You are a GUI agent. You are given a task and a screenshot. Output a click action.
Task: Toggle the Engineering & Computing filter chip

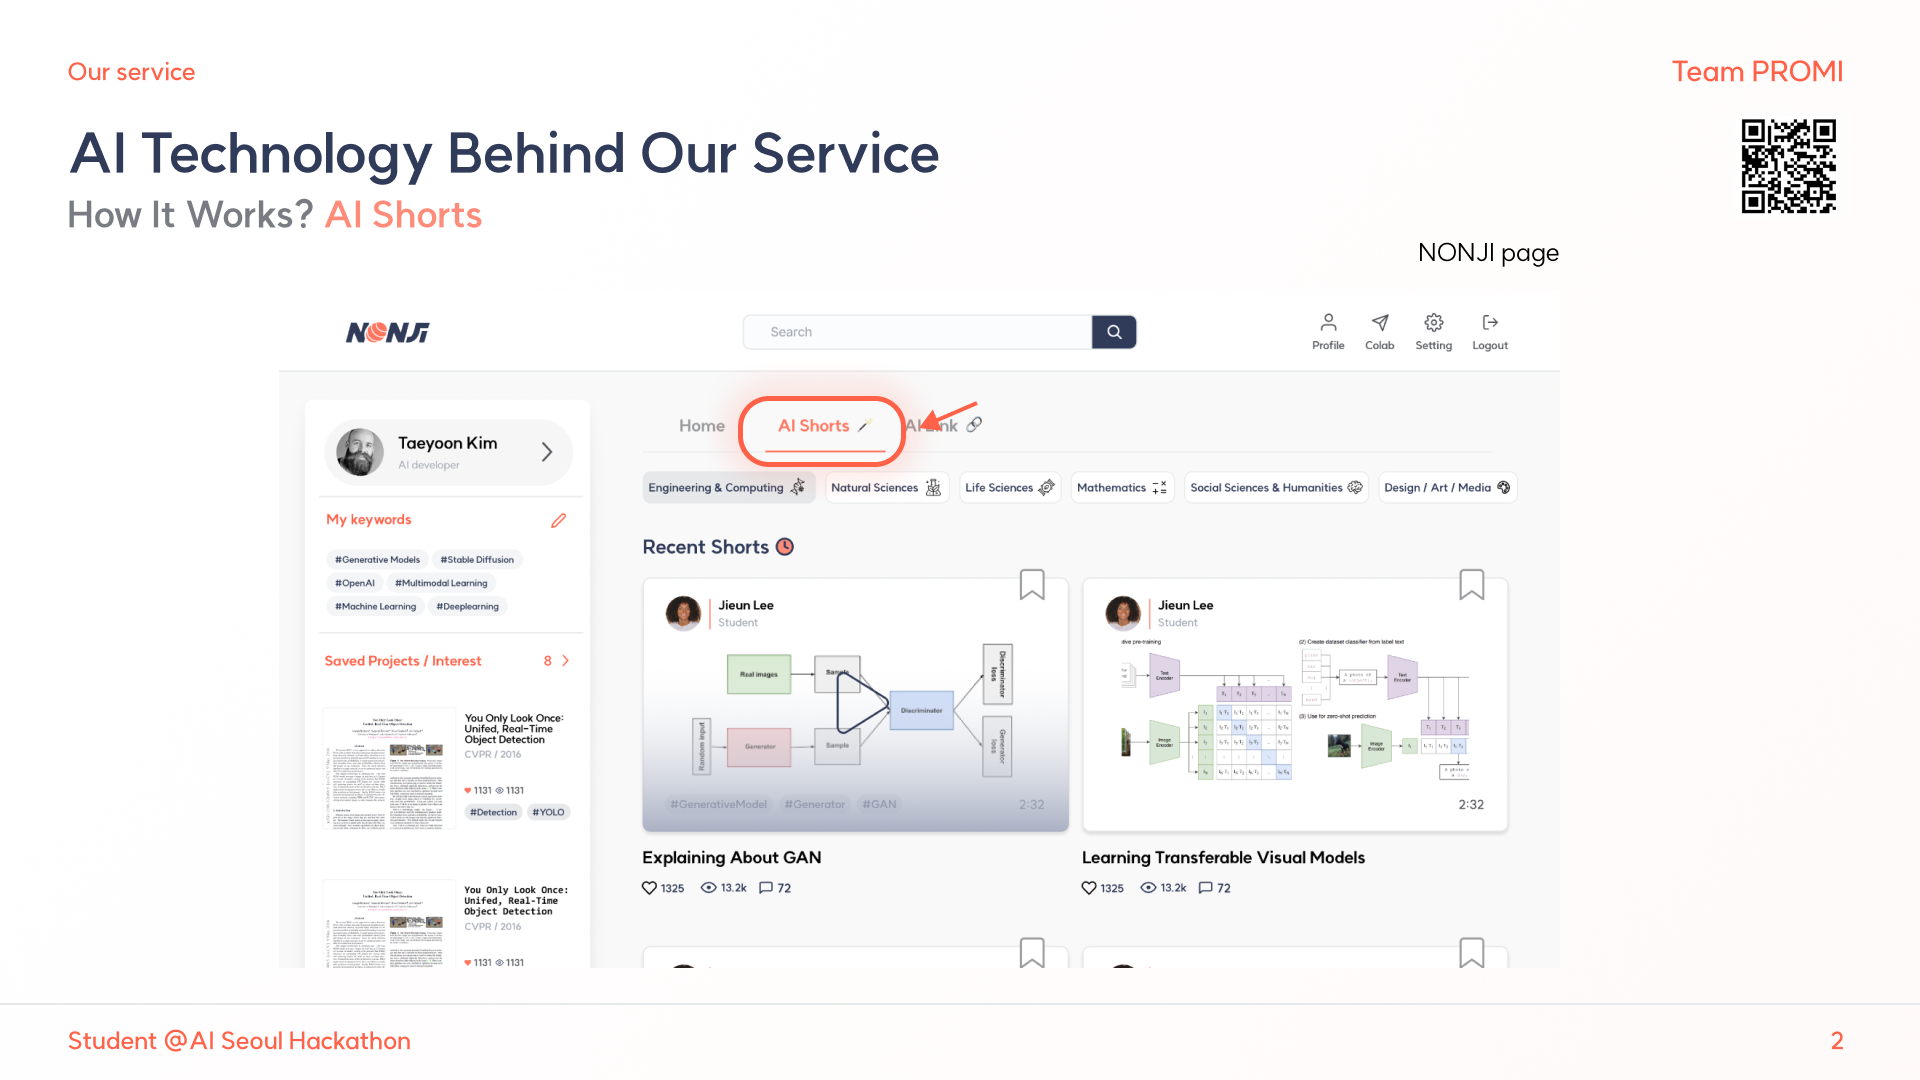tap(727, 488)
